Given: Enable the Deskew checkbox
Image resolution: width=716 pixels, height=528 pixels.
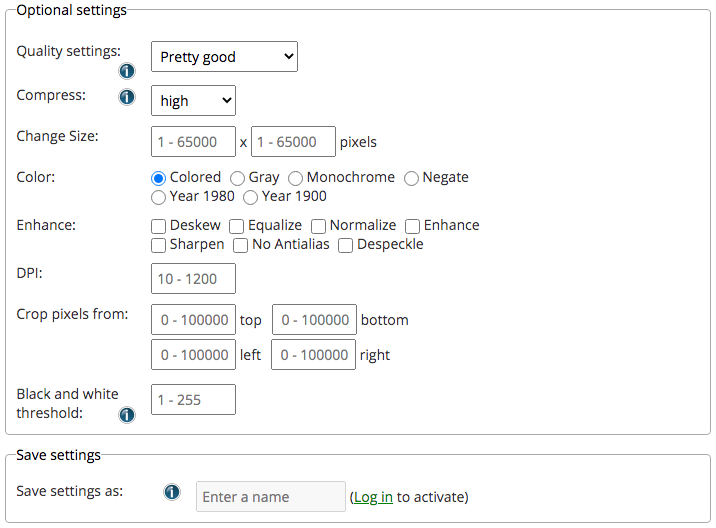Looking at the screenshot, I should (x=158, y=226).
